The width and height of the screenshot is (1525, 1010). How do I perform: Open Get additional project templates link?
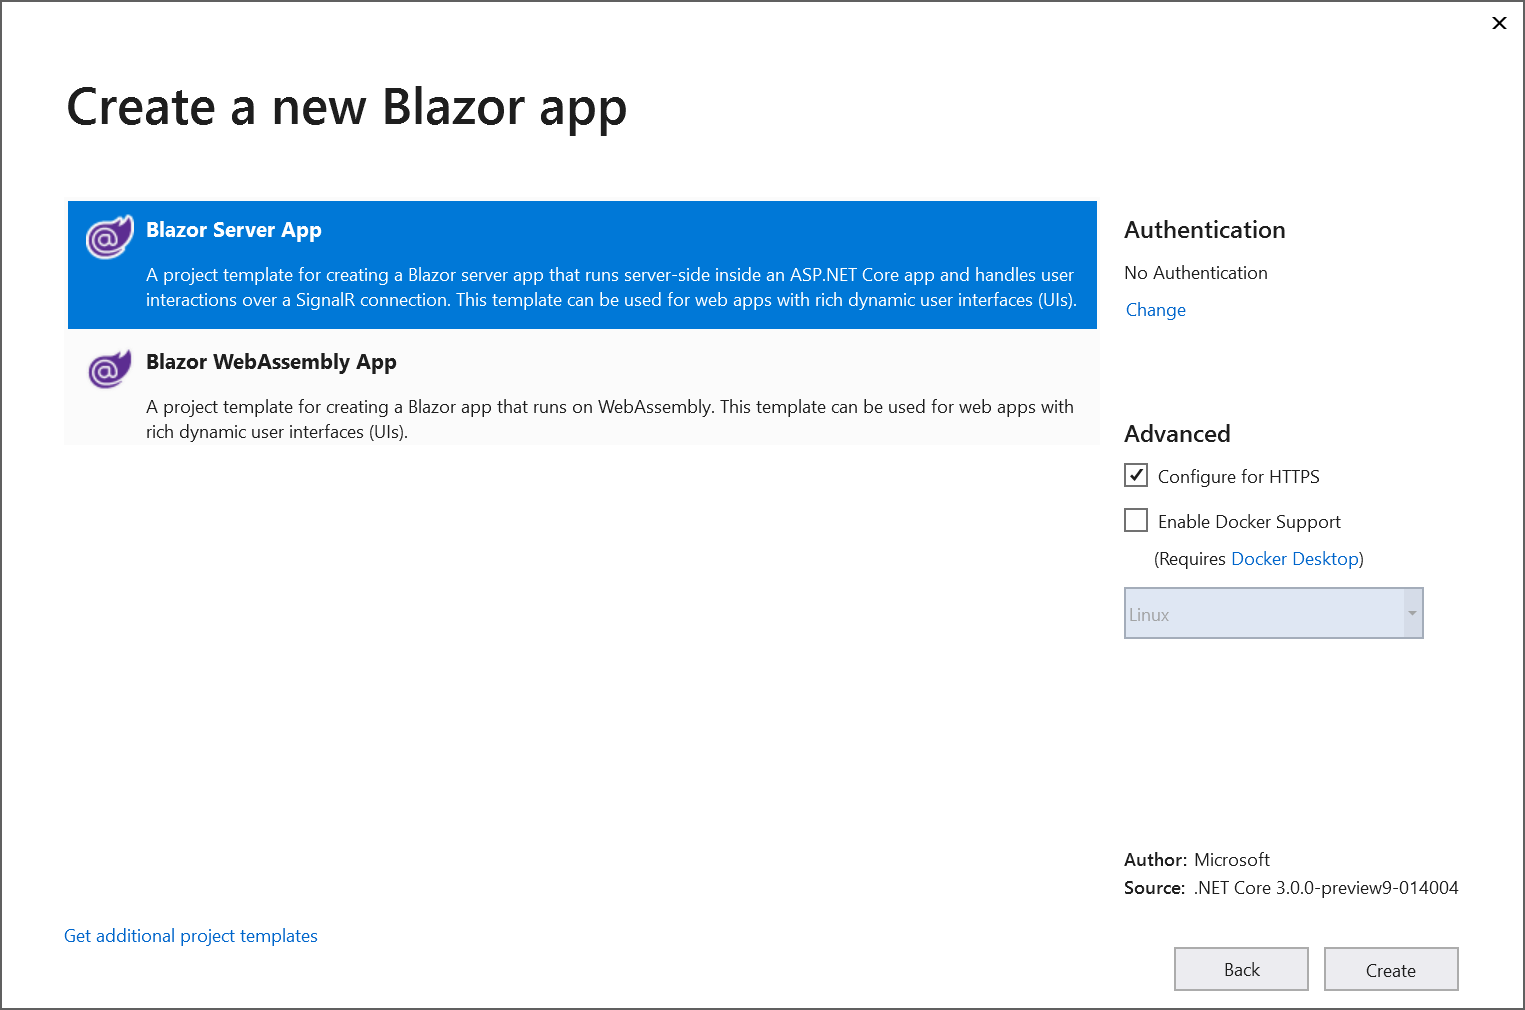click(191, 936)
